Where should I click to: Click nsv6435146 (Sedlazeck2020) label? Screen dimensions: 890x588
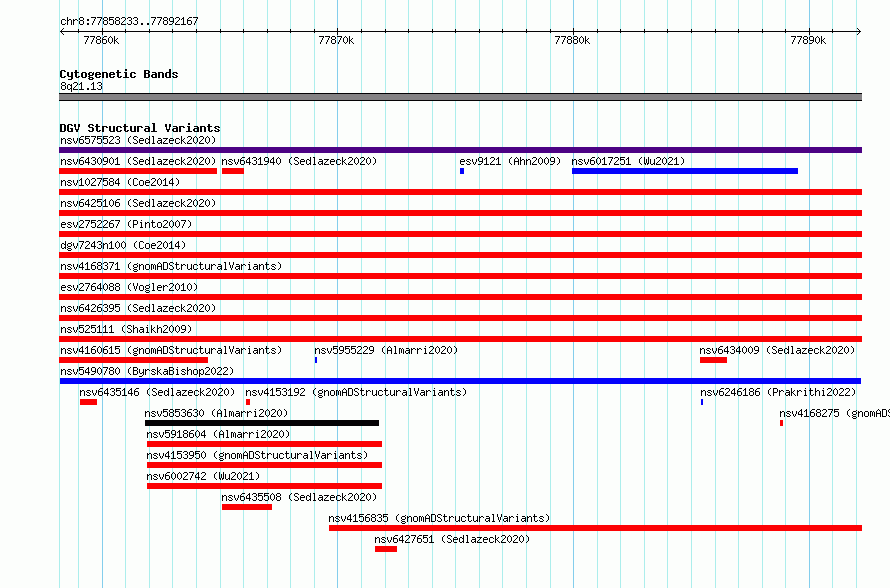click(x=157, y=392)
